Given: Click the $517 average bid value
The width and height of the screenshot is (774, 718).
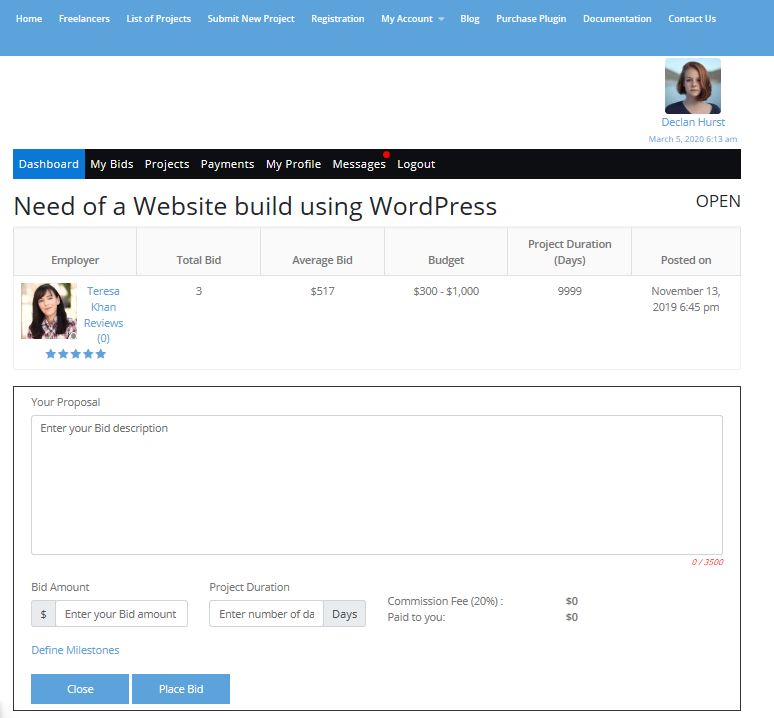Looking at the screenshot, I should (x=322, y=291).
